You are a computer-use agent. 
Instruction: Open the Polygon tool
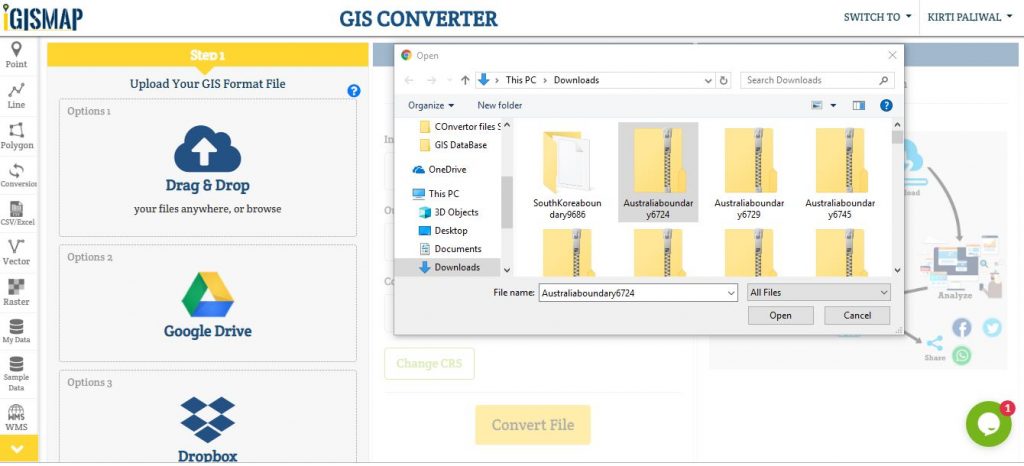(17, 136)
